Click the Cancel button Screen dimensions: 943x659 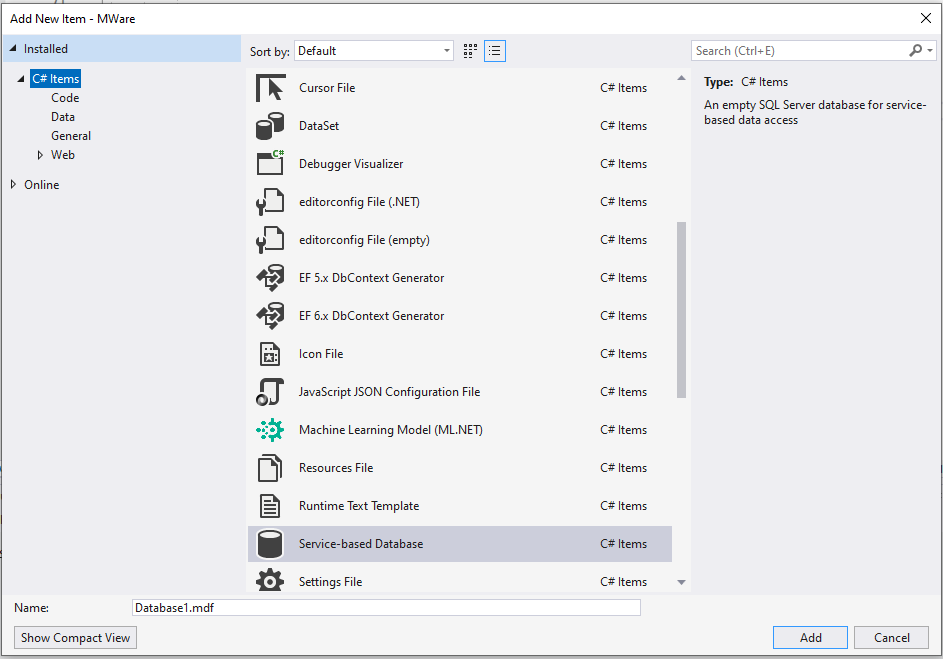[x=891, y=637]
